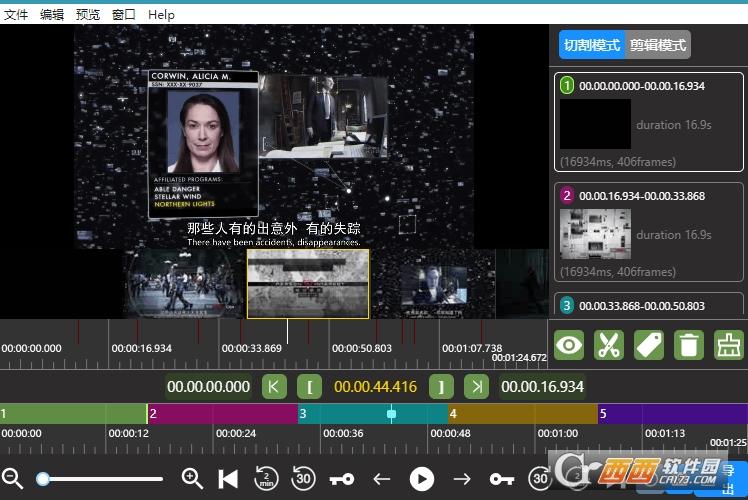Click the zoom out magnifier icon

coord(12,478)
